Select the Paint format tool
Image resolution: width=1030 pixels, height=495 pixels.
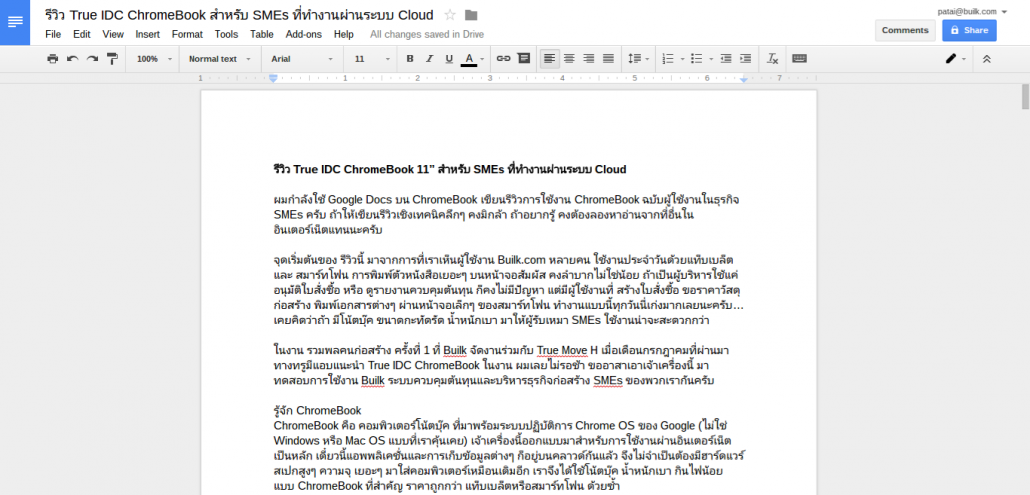click(x=112, y=59)
